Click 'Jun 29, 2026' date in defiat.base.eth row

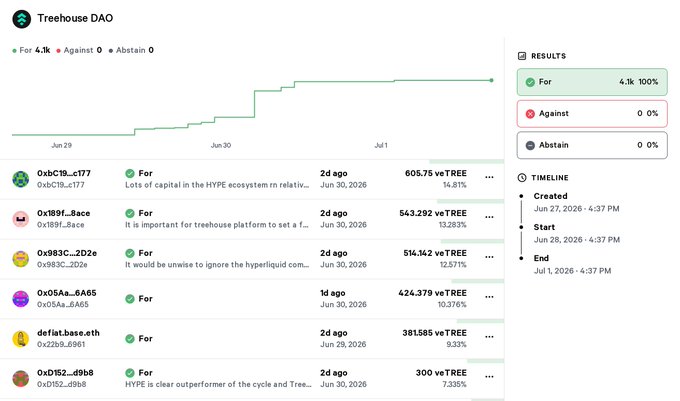(343, 344)
